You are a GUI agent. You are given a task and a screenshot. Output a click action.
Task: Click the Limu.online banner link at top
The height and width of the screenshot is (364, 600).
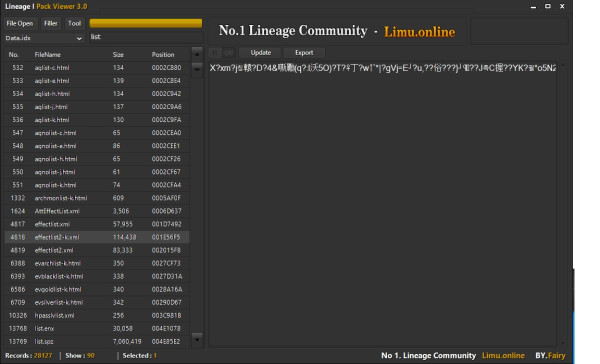pyautogui.click(x=419, y=32)
